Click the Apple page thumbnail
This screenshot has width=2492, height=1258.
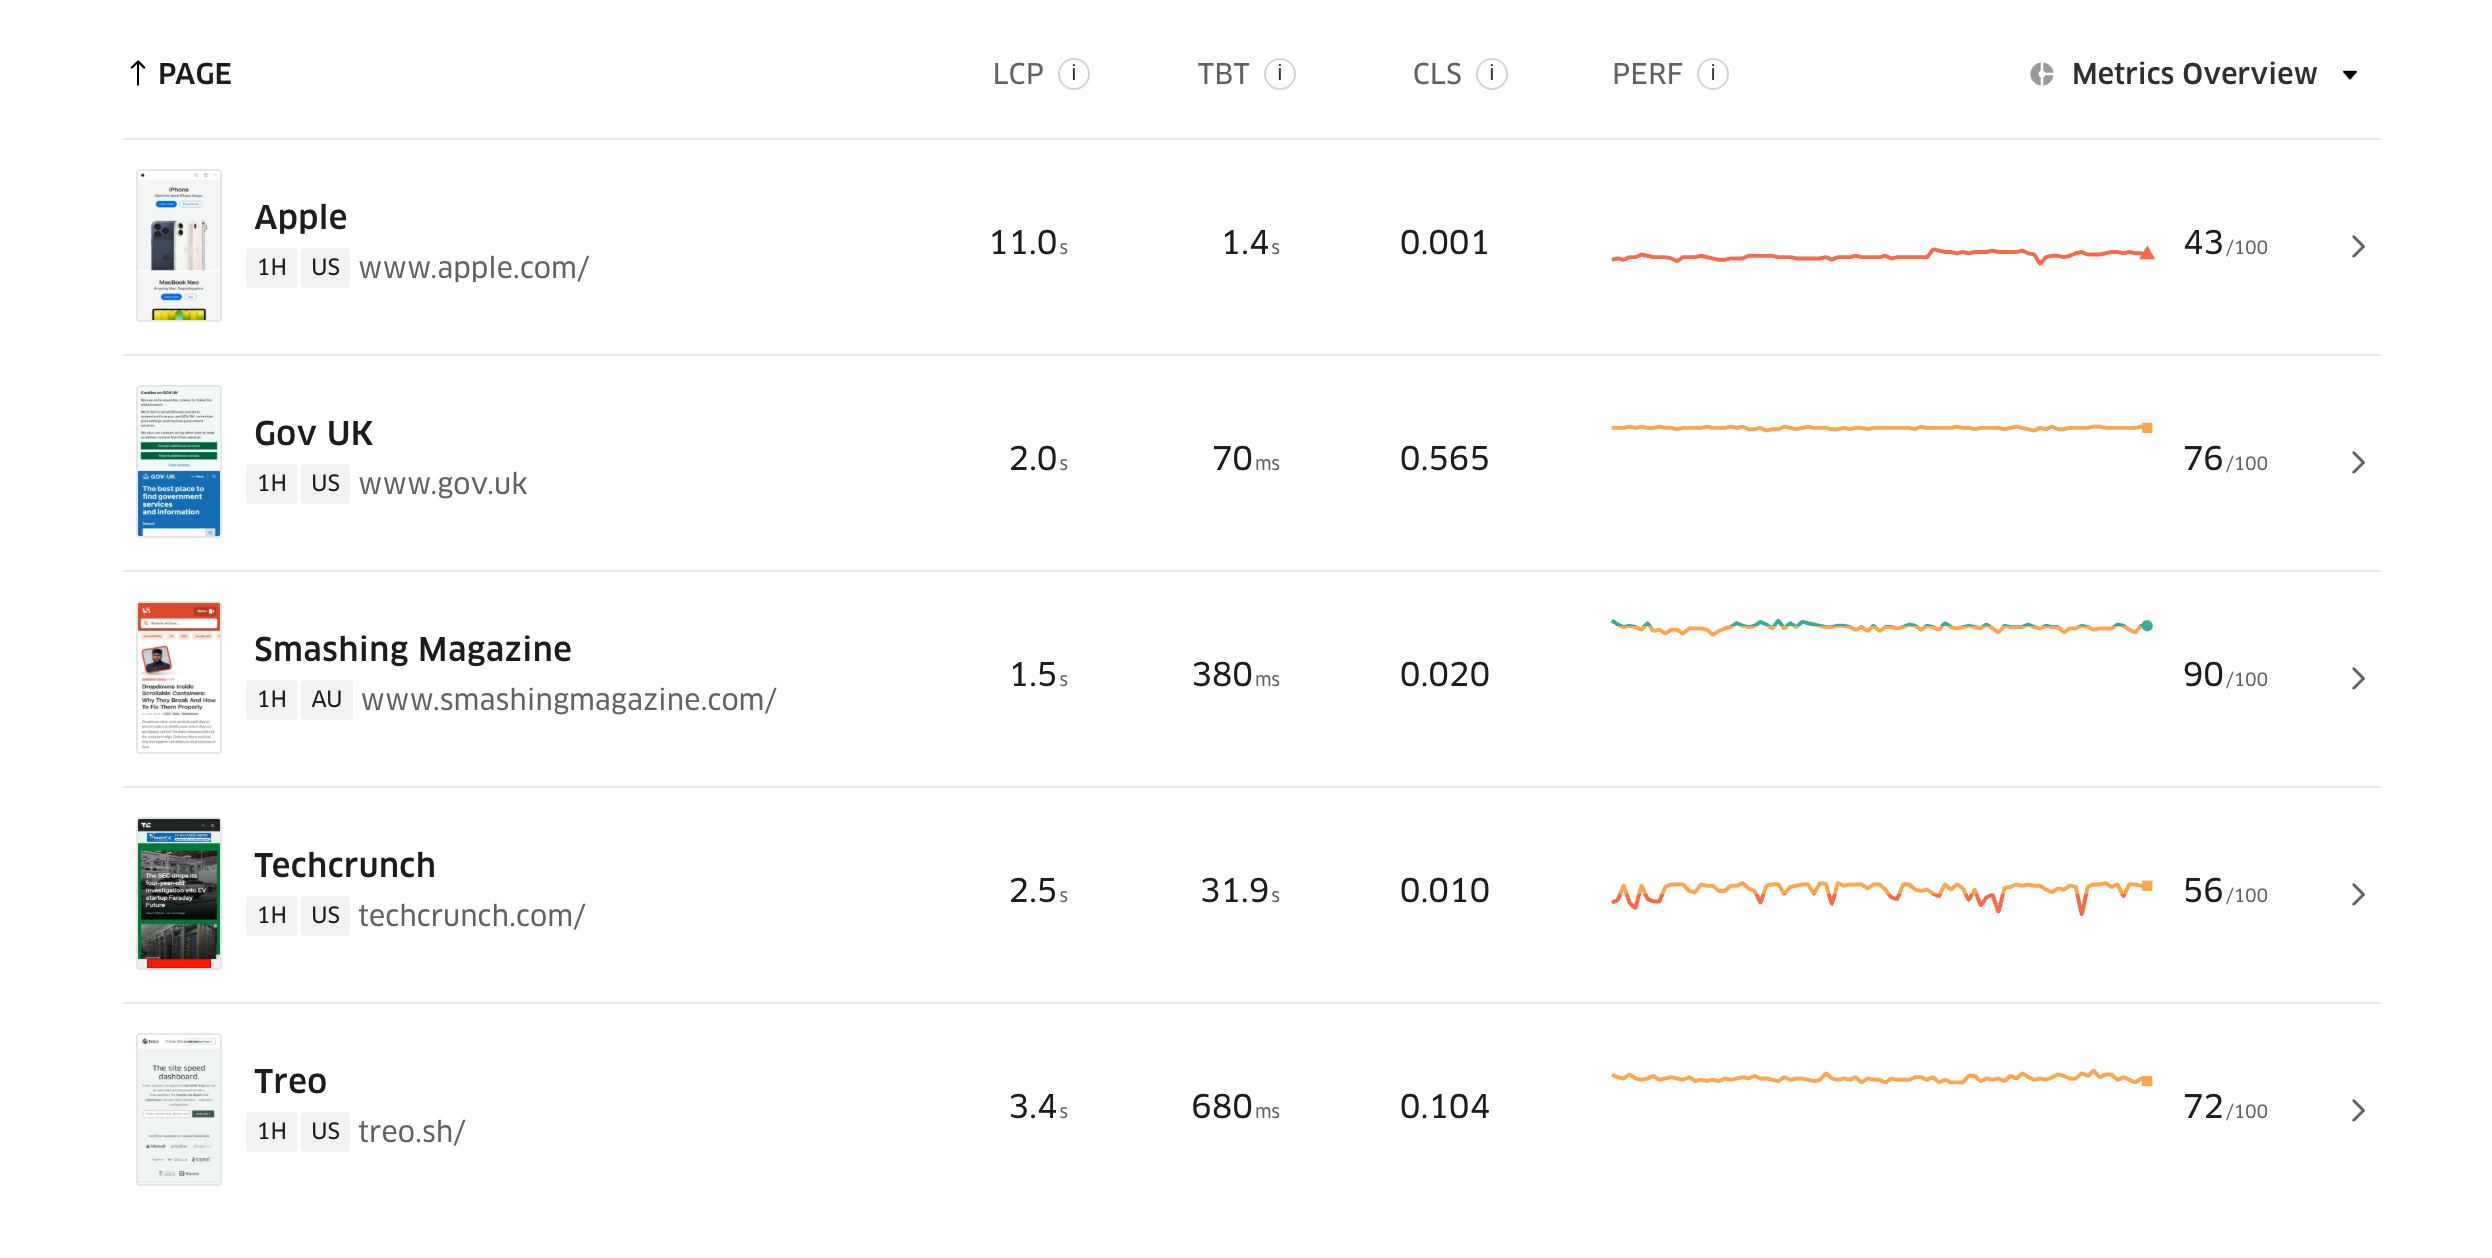click(179, 246)
